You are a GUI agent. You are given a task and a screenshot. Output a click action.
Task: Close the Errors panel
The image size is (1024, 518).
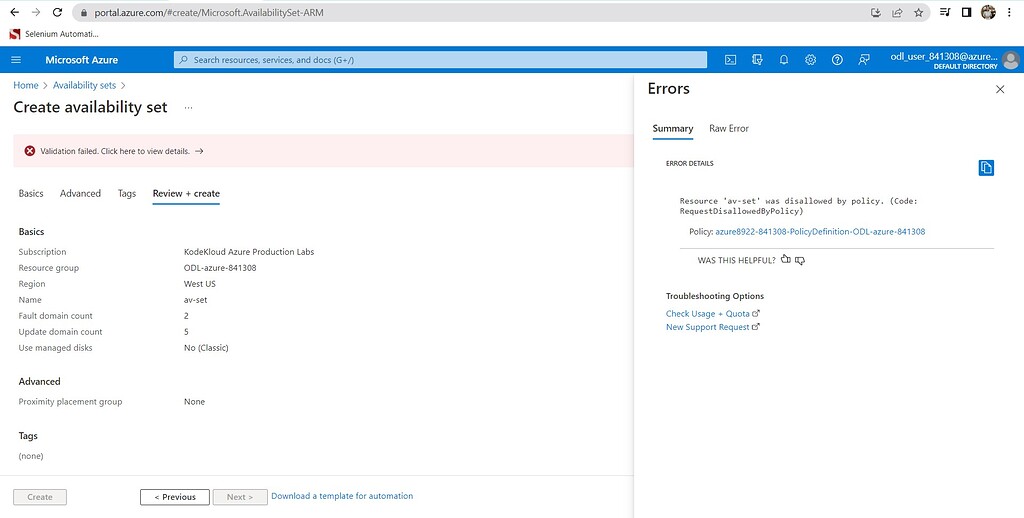[x=1000, y=89]
